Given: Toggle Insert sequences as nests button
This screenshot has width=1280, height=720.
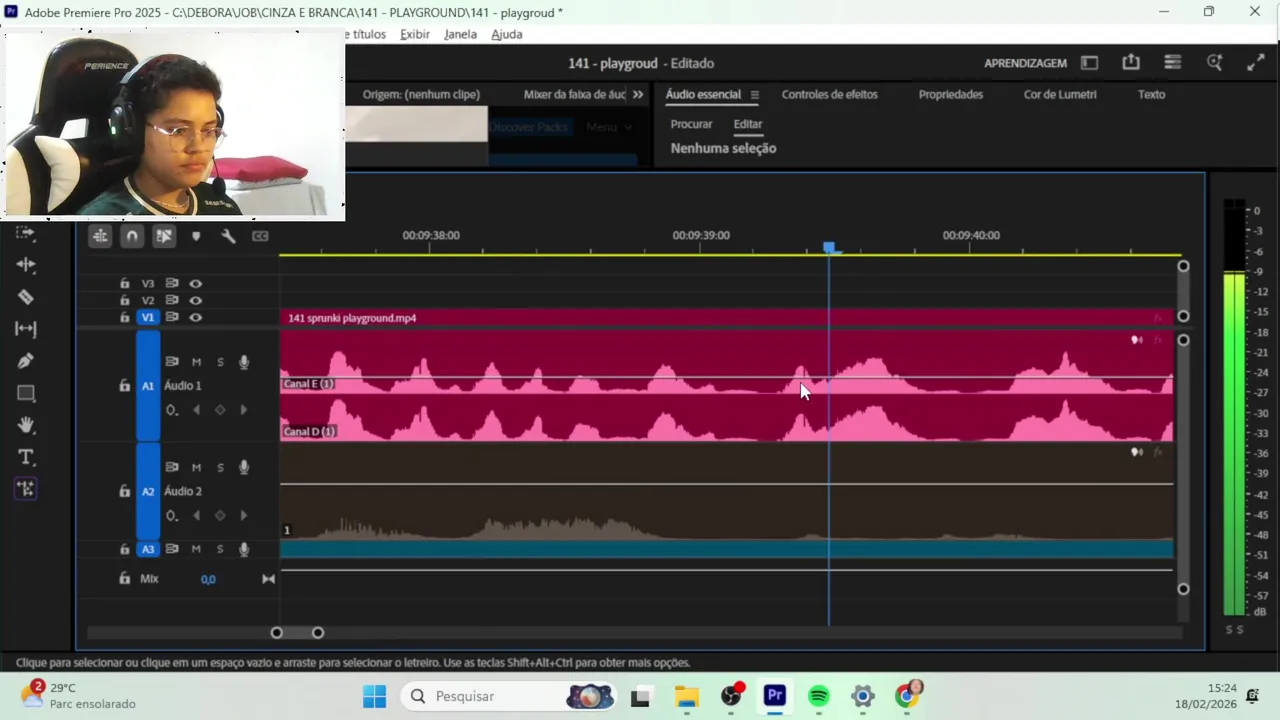Looking at the screenshot, I should tap(100, 236).
